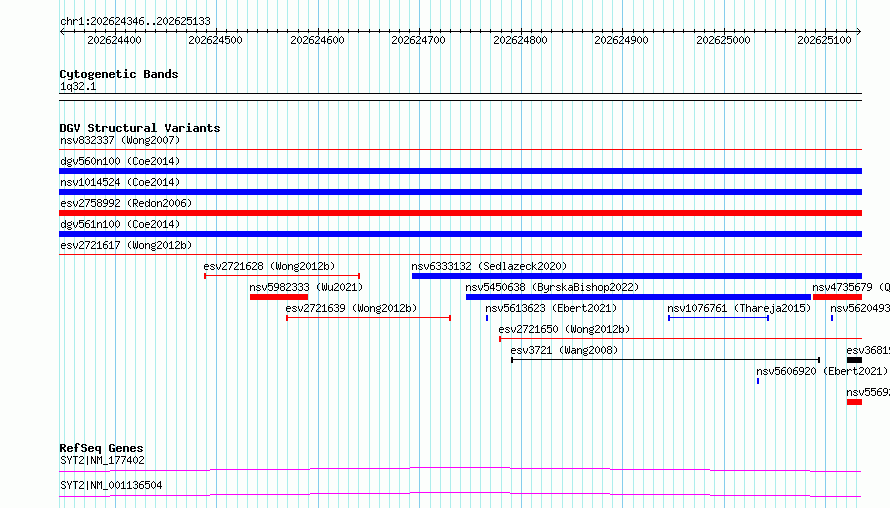Click the blue bar of nsv5450638
890x508 pixels.
point(639,297)
